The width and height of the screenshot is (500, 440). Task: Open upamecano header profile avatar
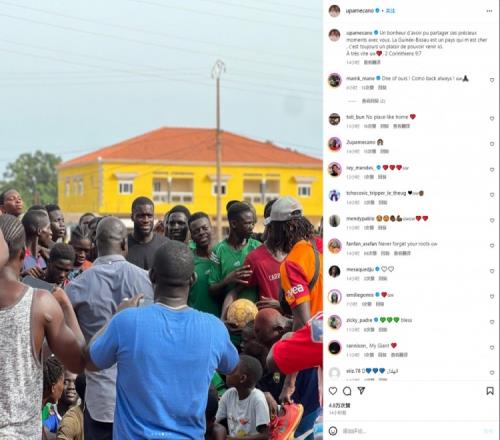click(334, 11)
